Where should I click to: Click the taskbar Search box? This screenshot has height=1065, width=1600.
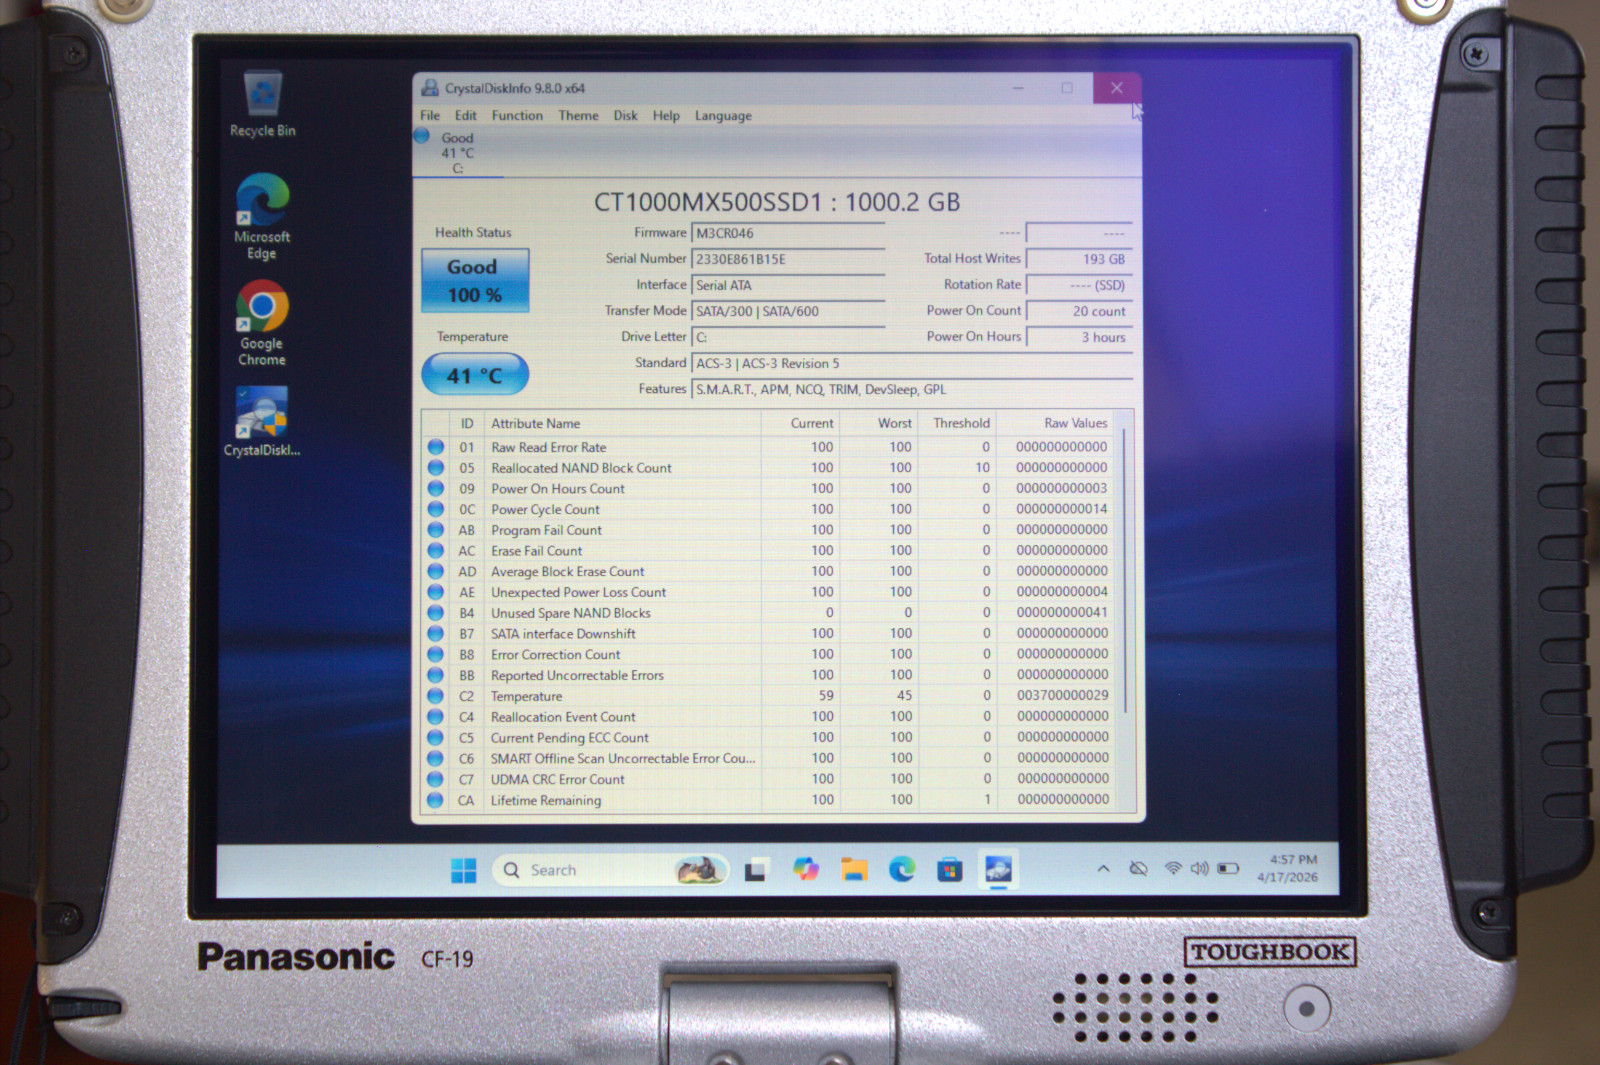[x=610, y=870]
